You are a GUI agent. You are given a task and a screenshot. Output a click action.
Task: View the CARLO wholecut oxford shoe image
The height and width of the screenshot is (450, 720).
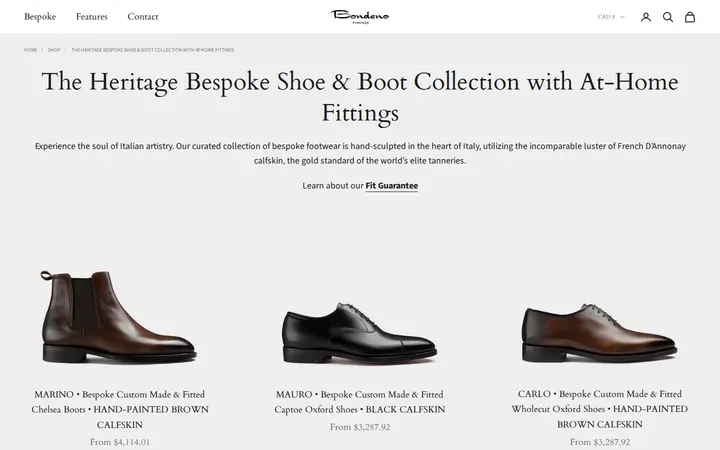point(599,333)
